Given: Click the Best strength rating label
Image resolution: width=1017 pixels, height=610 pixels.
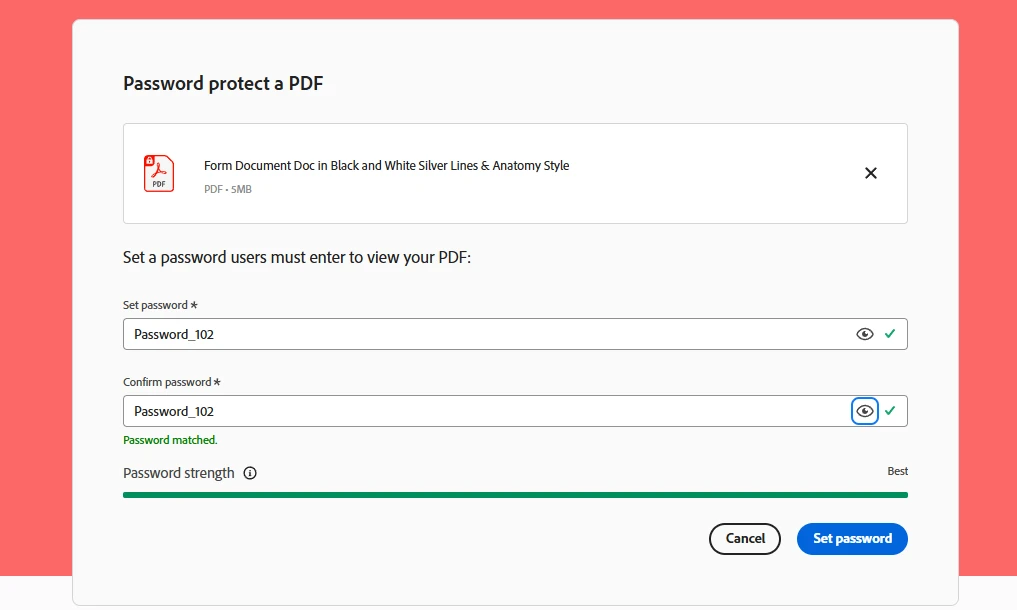Looking at the screenshot, I should point(897,471).
